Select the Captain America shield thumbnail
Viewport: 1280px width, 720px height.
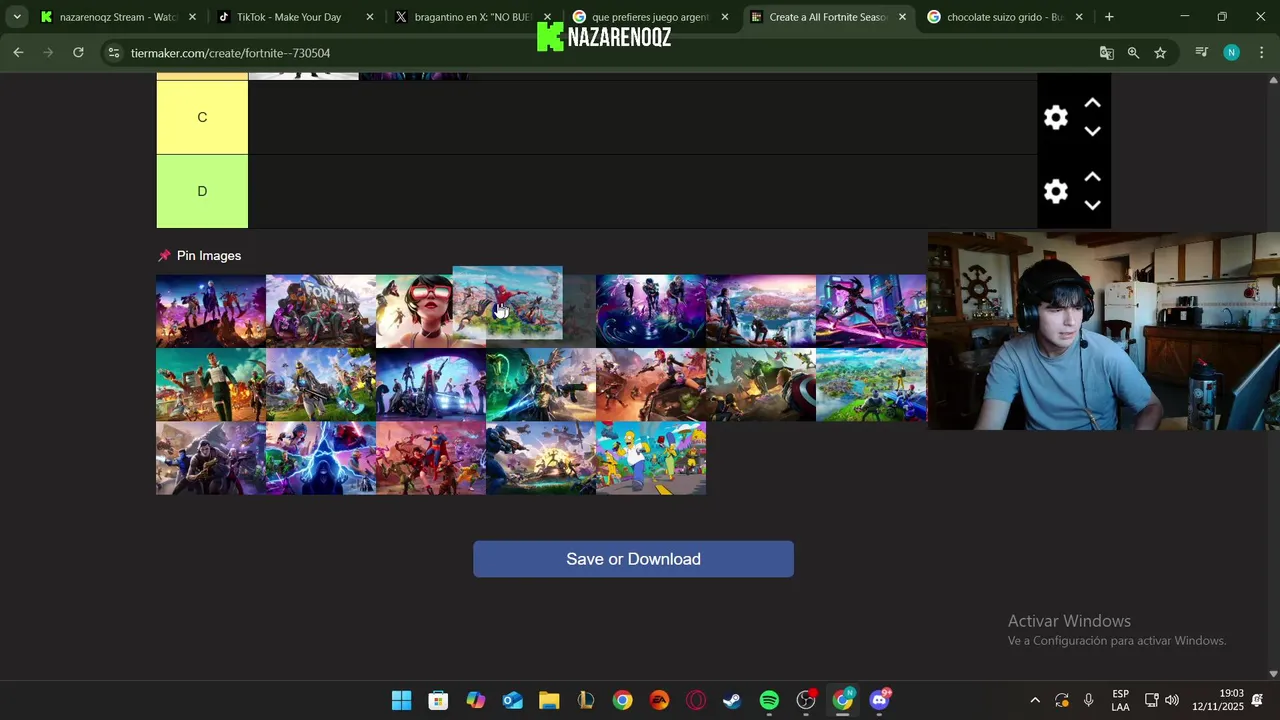coord(761,385)
